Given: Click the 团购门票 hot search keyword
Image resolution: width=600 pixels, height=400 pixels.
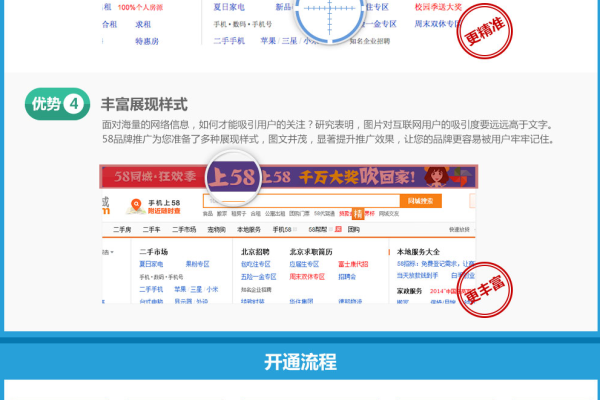Looking at the screenshot, I should (x=299, y=214).
